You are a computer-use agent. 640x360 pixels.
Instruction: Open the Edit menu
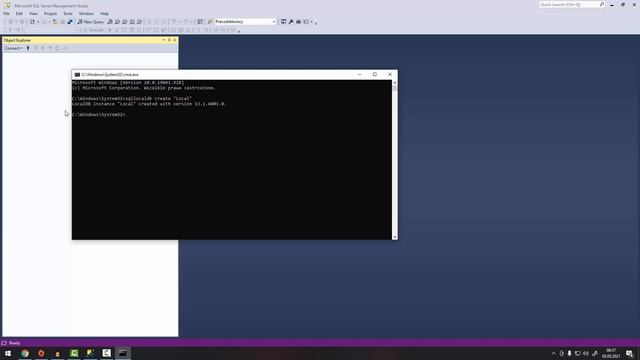coord(19,13)
